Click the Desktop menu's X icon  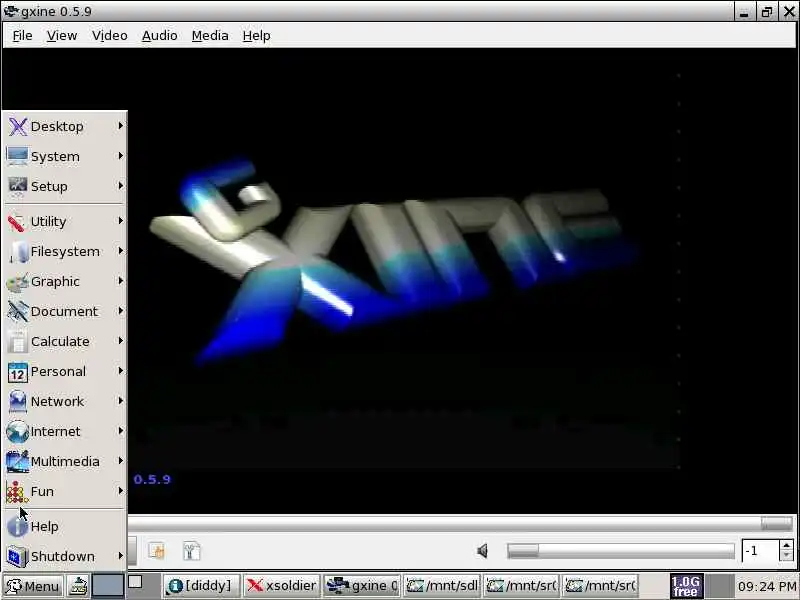(18, 127)
